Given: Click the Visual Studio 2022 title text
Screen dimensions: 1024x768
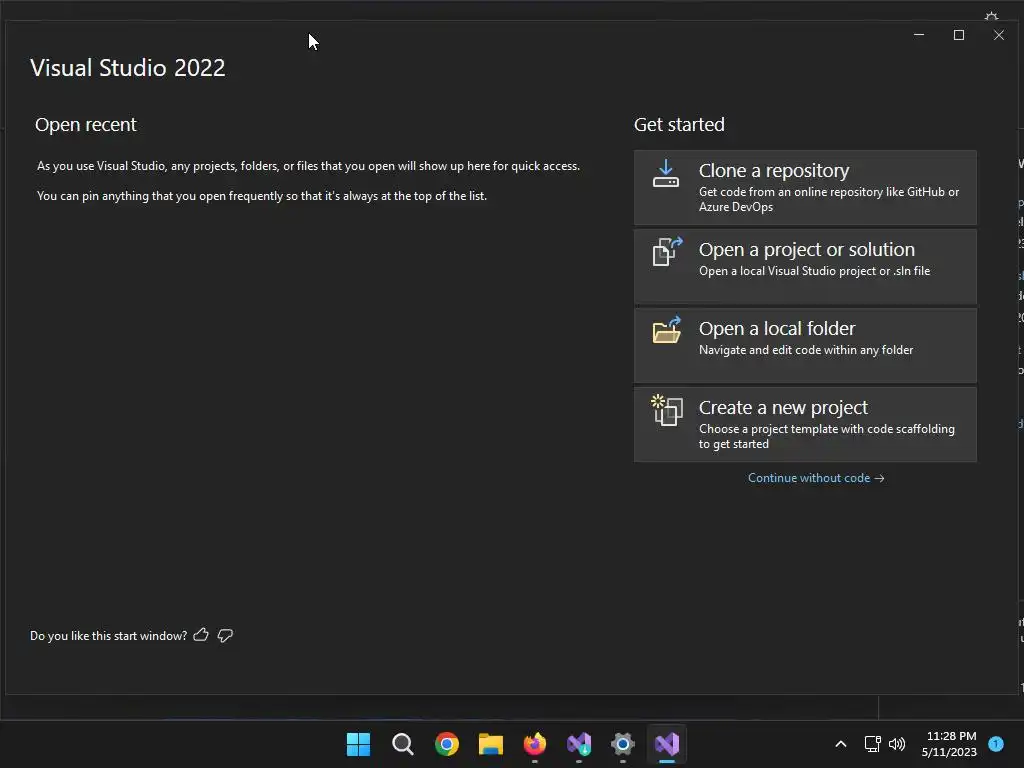Looking at the screenshot, I should tap(127, 68).
